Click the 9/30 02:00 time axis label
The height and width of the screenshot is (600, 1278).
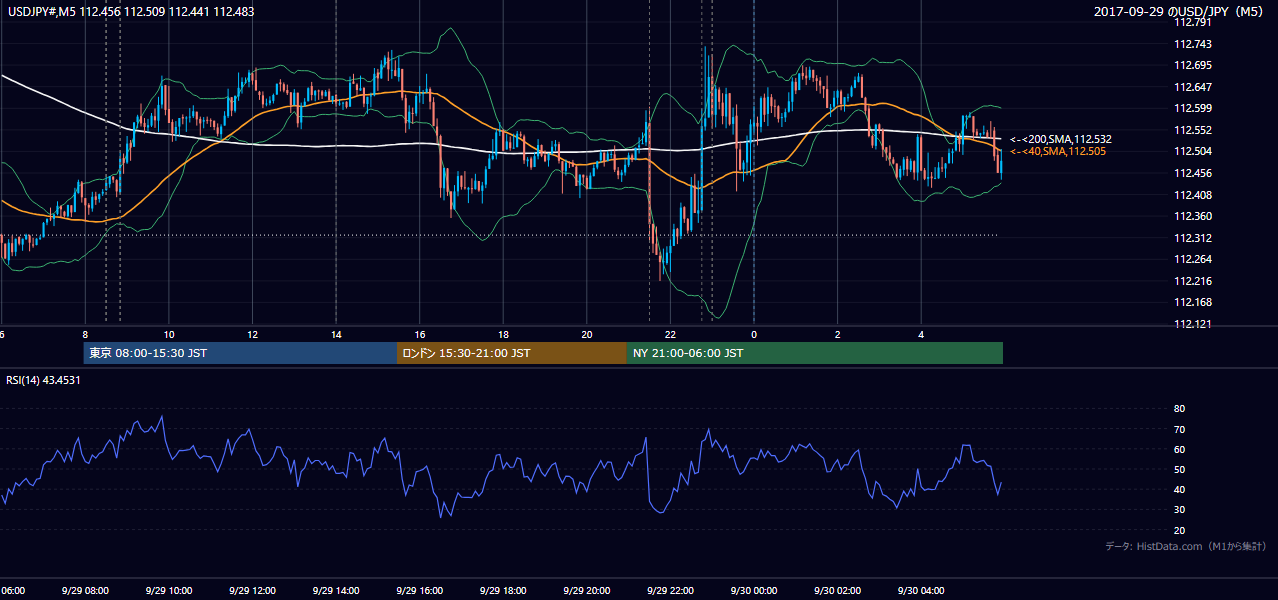(x=836, y=591)
